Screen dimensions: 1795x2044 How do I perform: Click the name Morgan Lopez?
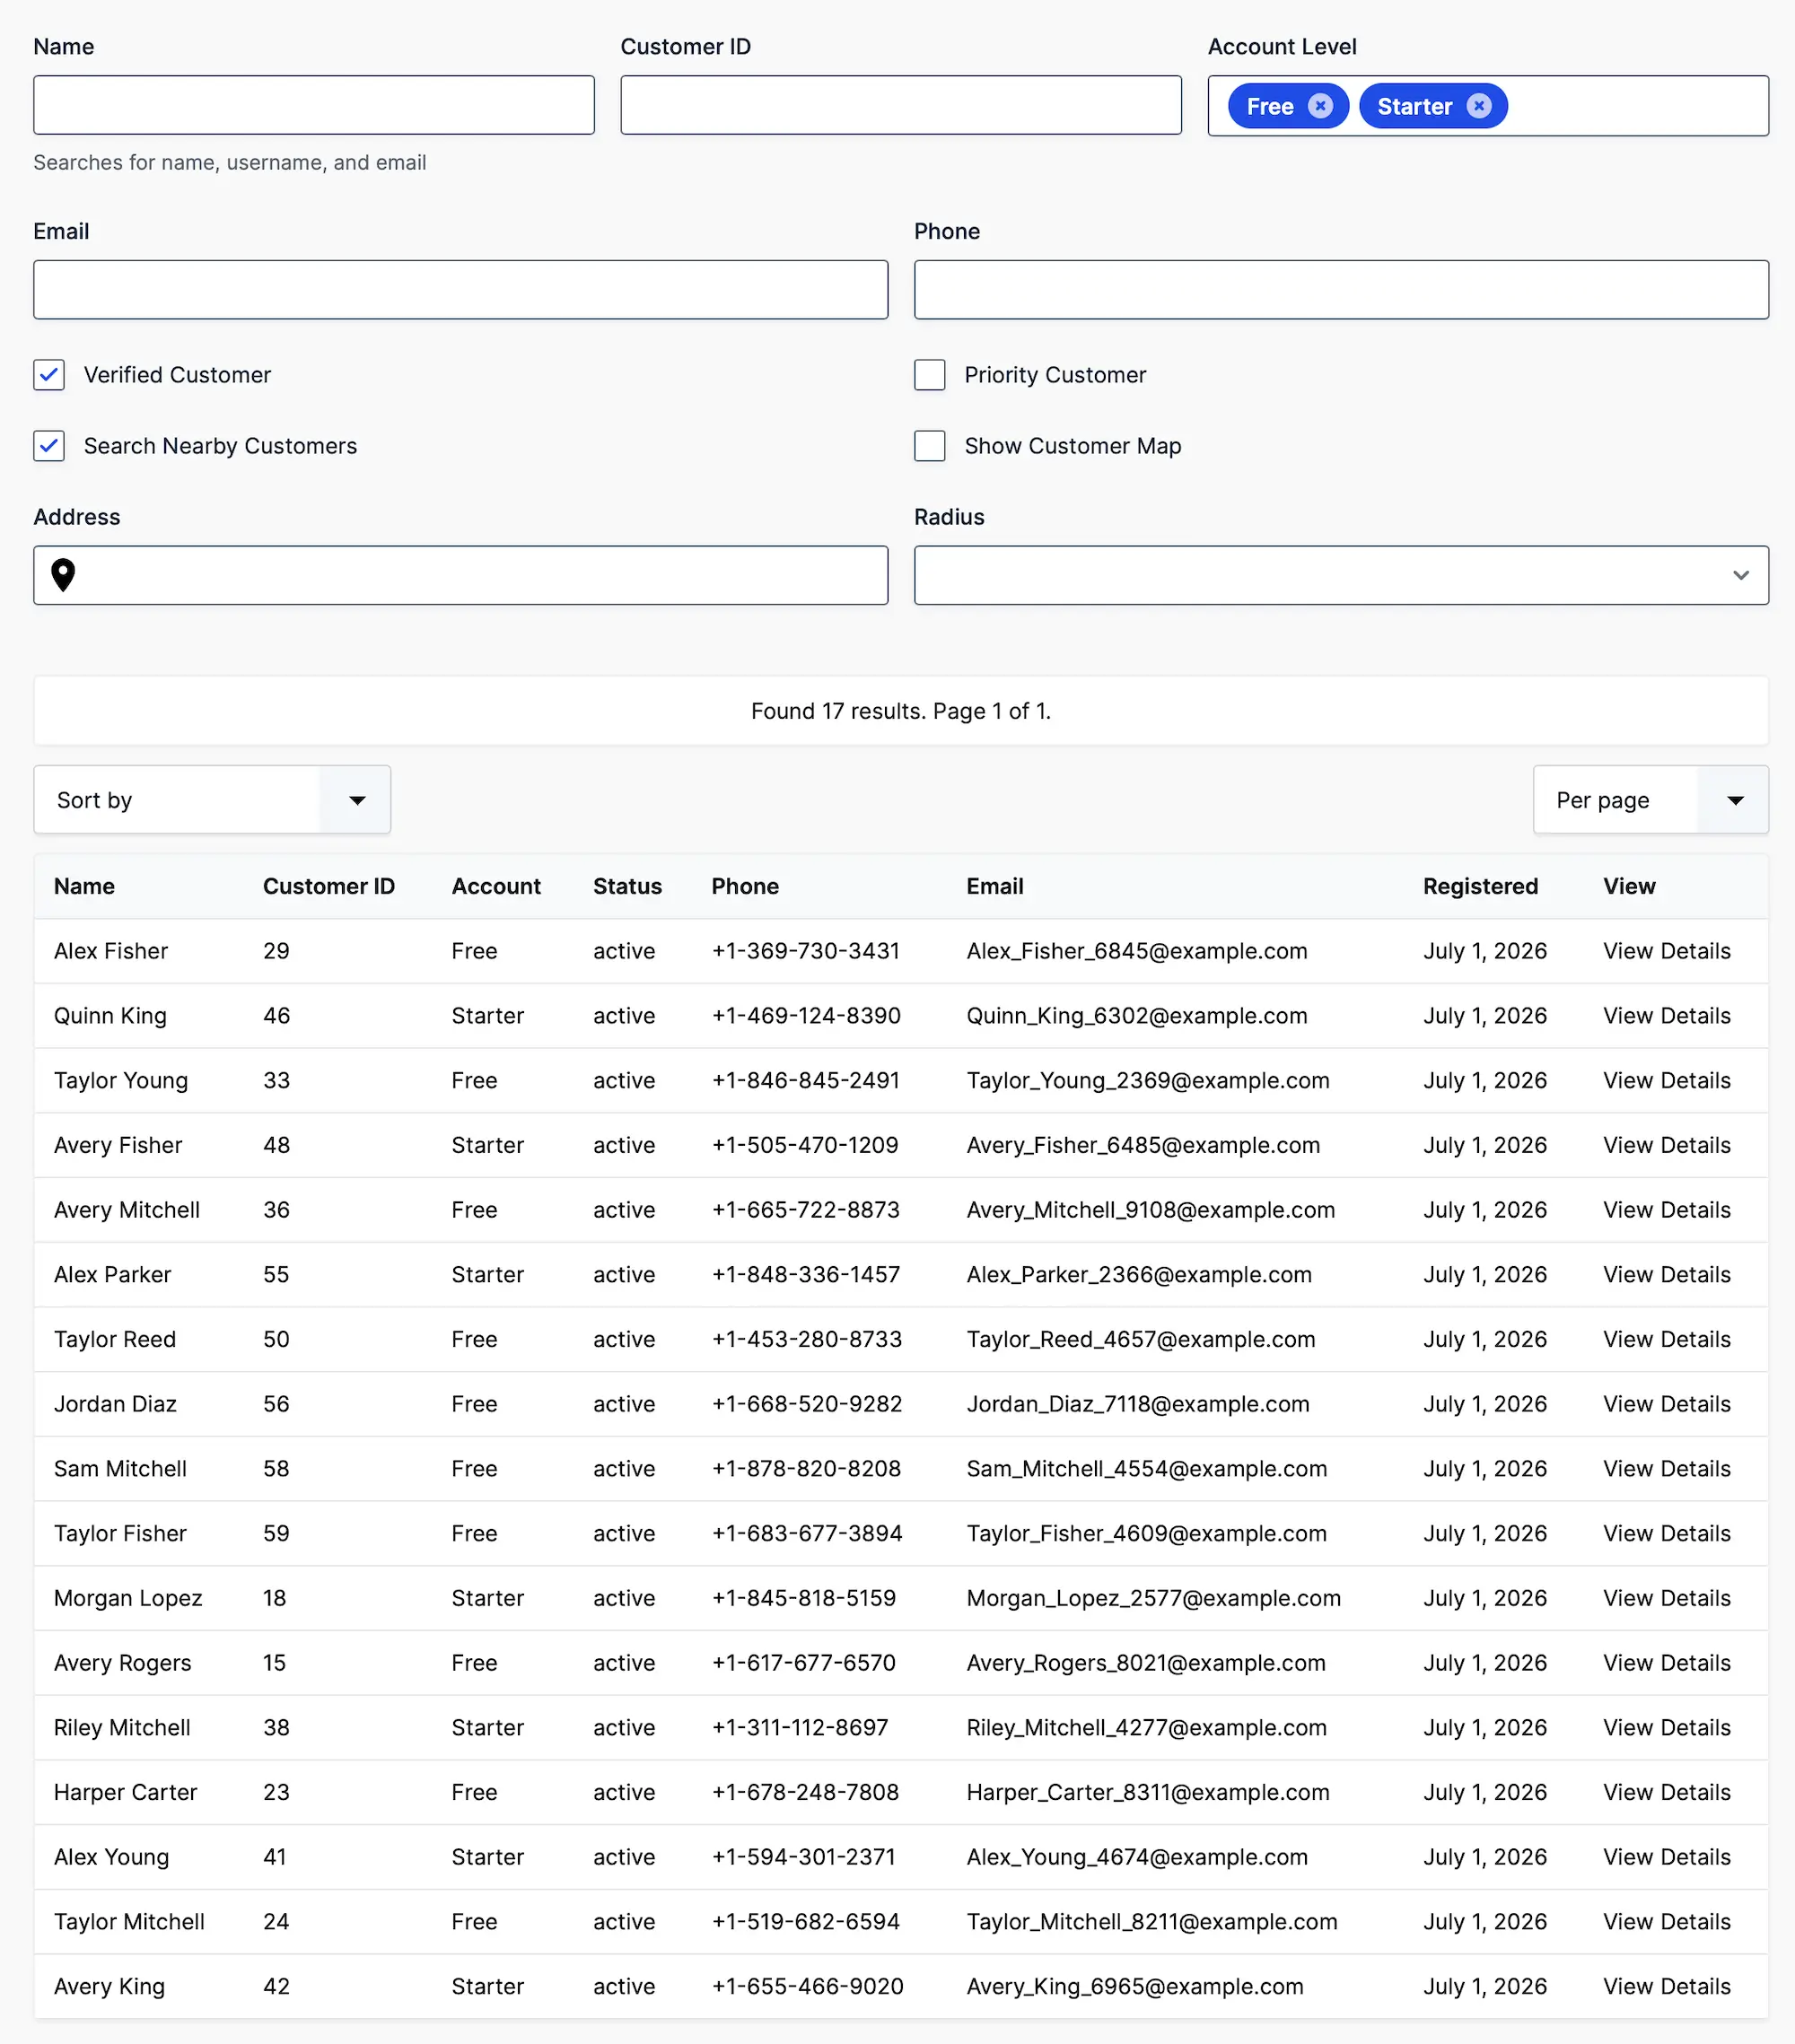(128, 1598)
